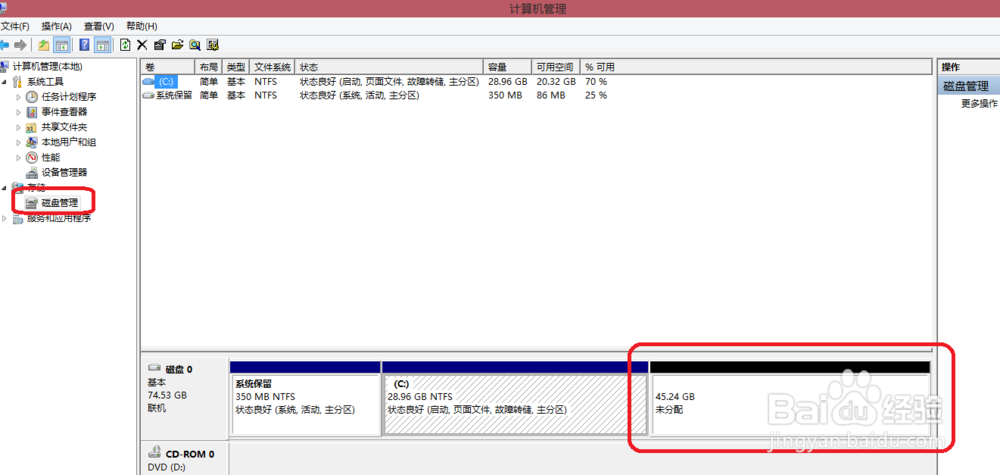
Task: Sort by the 卷 column header
Action: coord(168,67)
